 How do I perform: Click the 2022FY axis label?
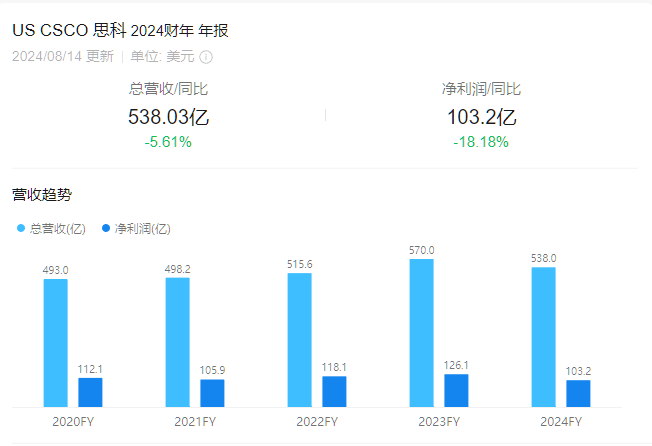point(317,421)
